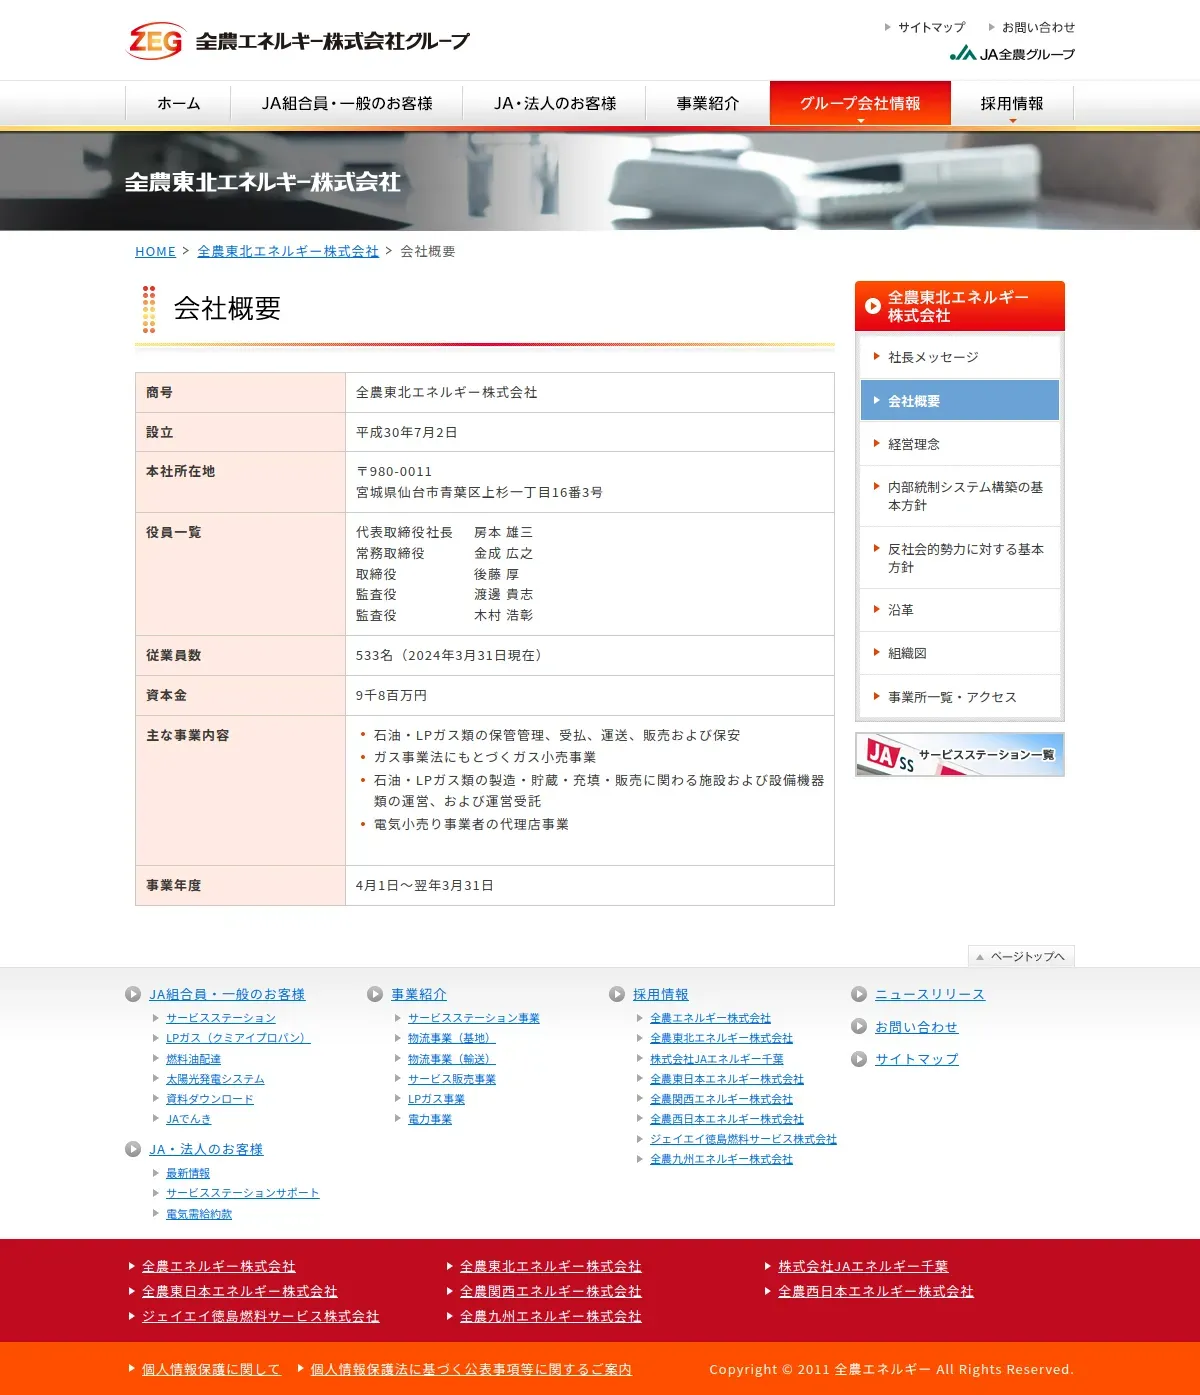The height and width of the screenshot is (1395, 1200).
Task: Open ジェイエイ徳島燃料サービス株式会社 under 採用情報
Action: (743, 1139)
